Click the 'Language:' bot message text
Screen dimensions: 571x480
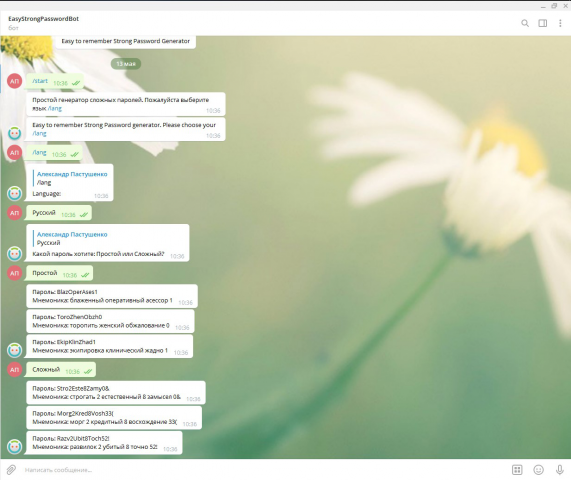click(47, 194)
